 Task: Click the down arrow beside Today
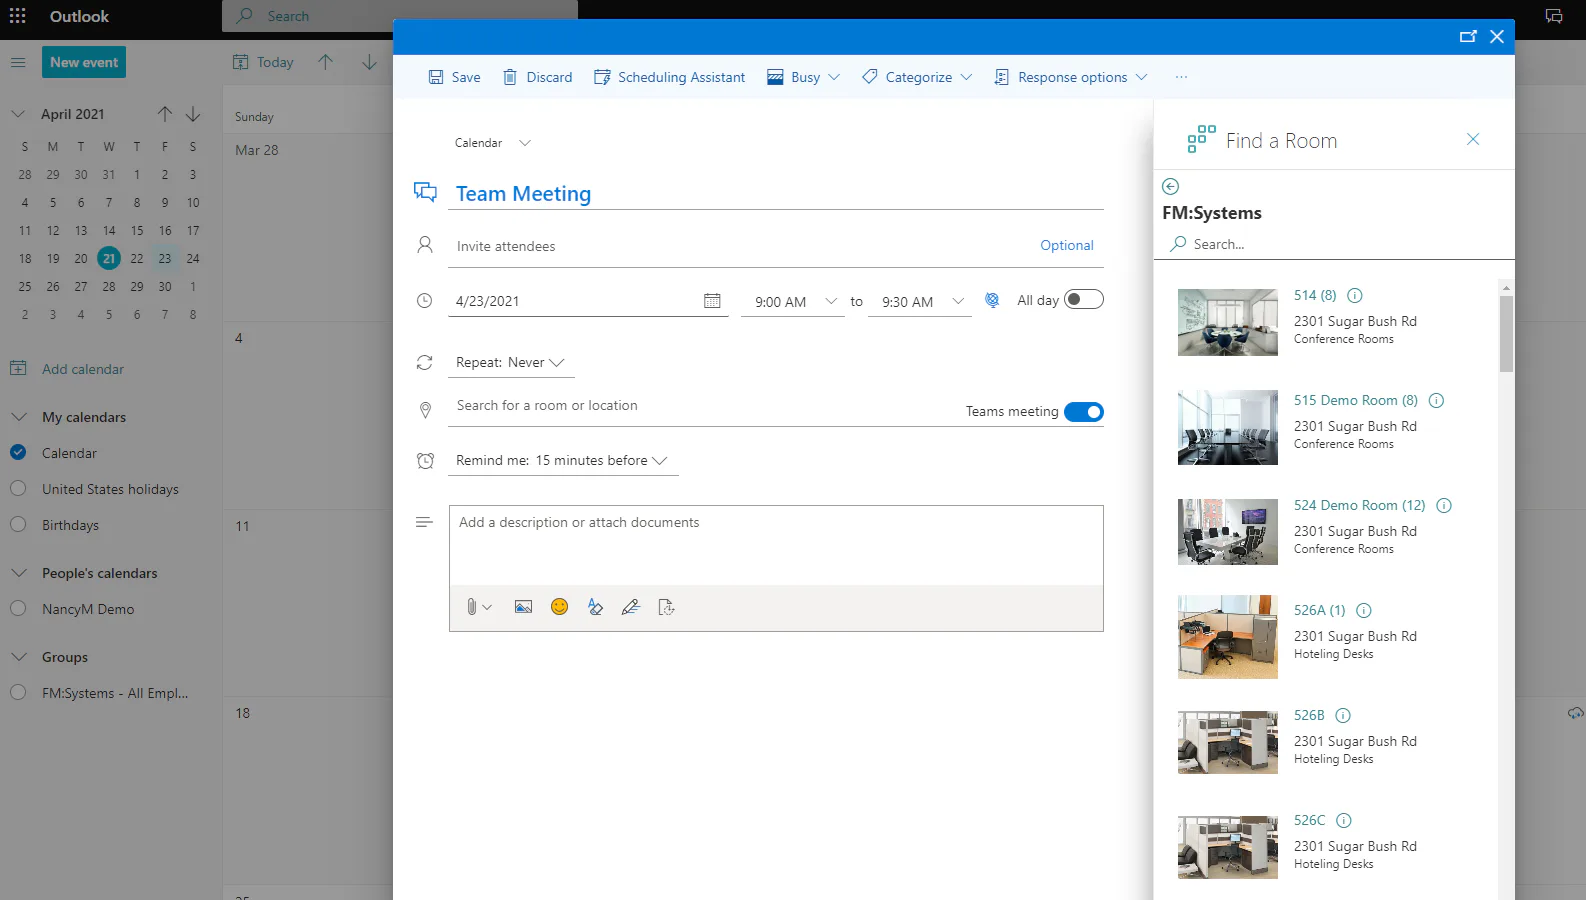tap(370, 62)
